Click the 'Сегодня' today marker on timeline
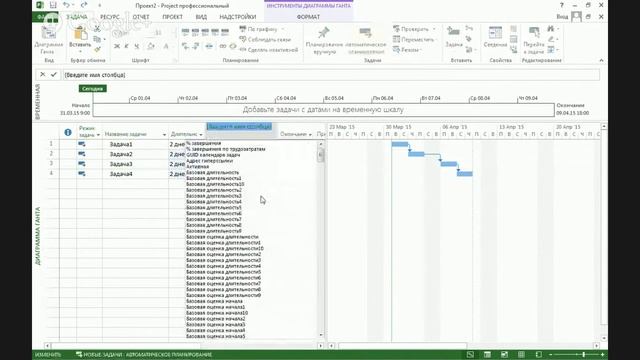 click(x=93, y=89)
